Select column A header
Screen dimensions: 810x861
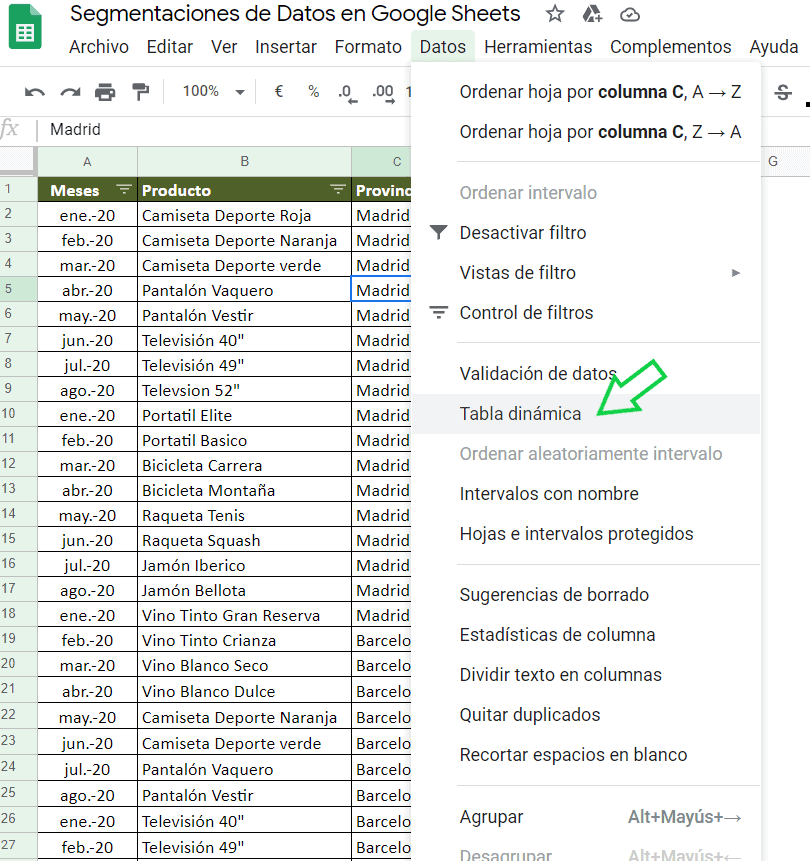pos(87,161)
